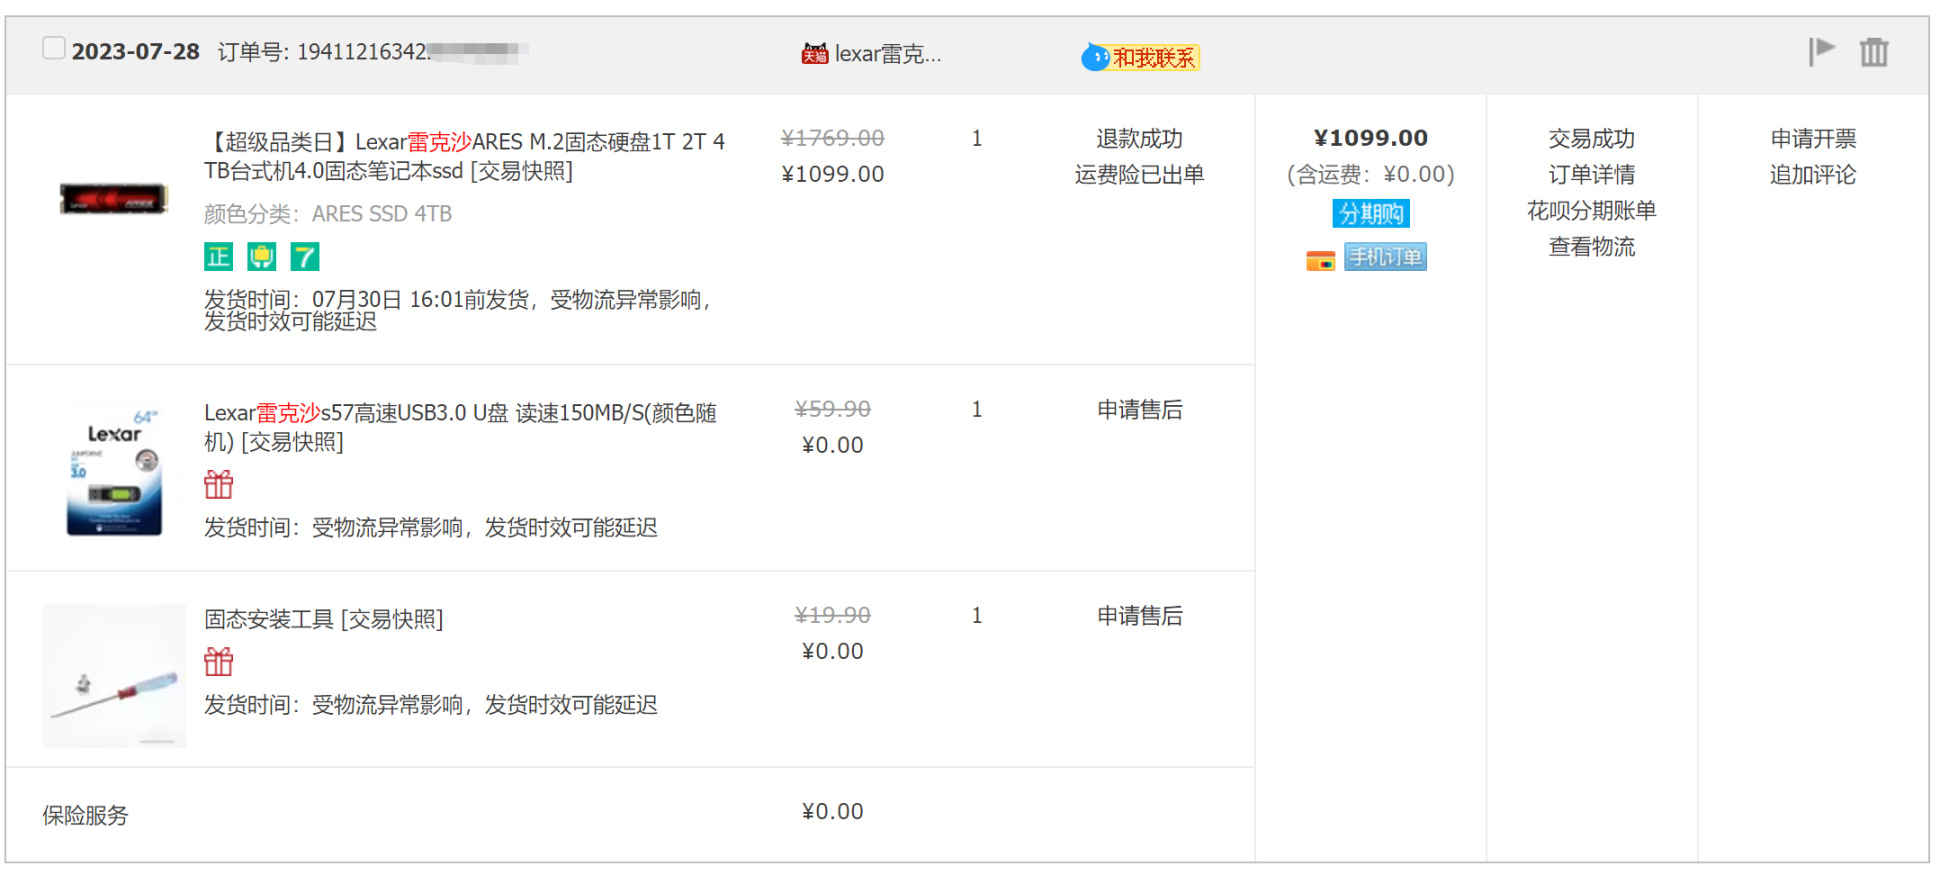The height and width of the screenshot is (875, 1940).
Task: View 花呗分期账单 installment bill
Action: [1591, 211]
